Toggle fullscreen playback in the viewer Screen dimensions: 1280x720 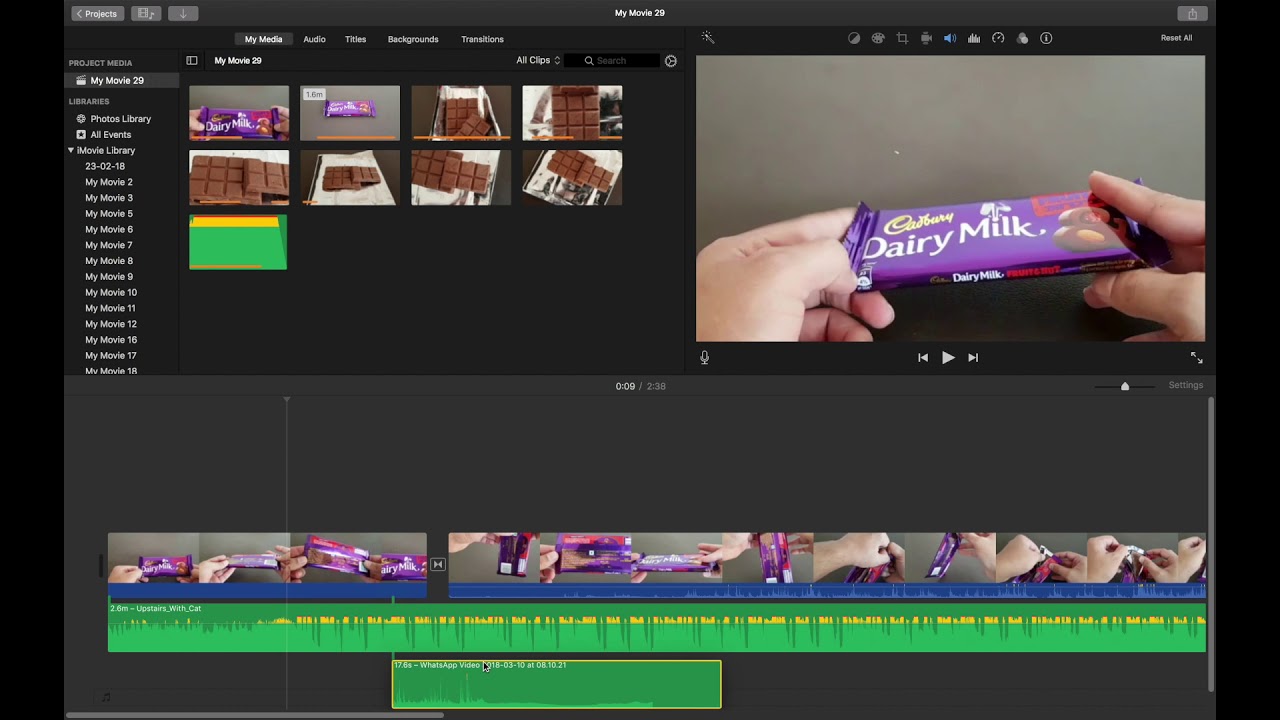pyautogui.click(x=1196, y=357)
